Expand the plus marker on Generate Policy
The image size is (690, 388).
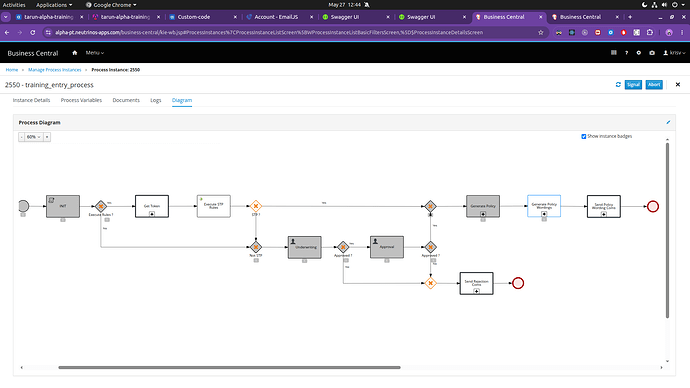click(x=483, y=214)
